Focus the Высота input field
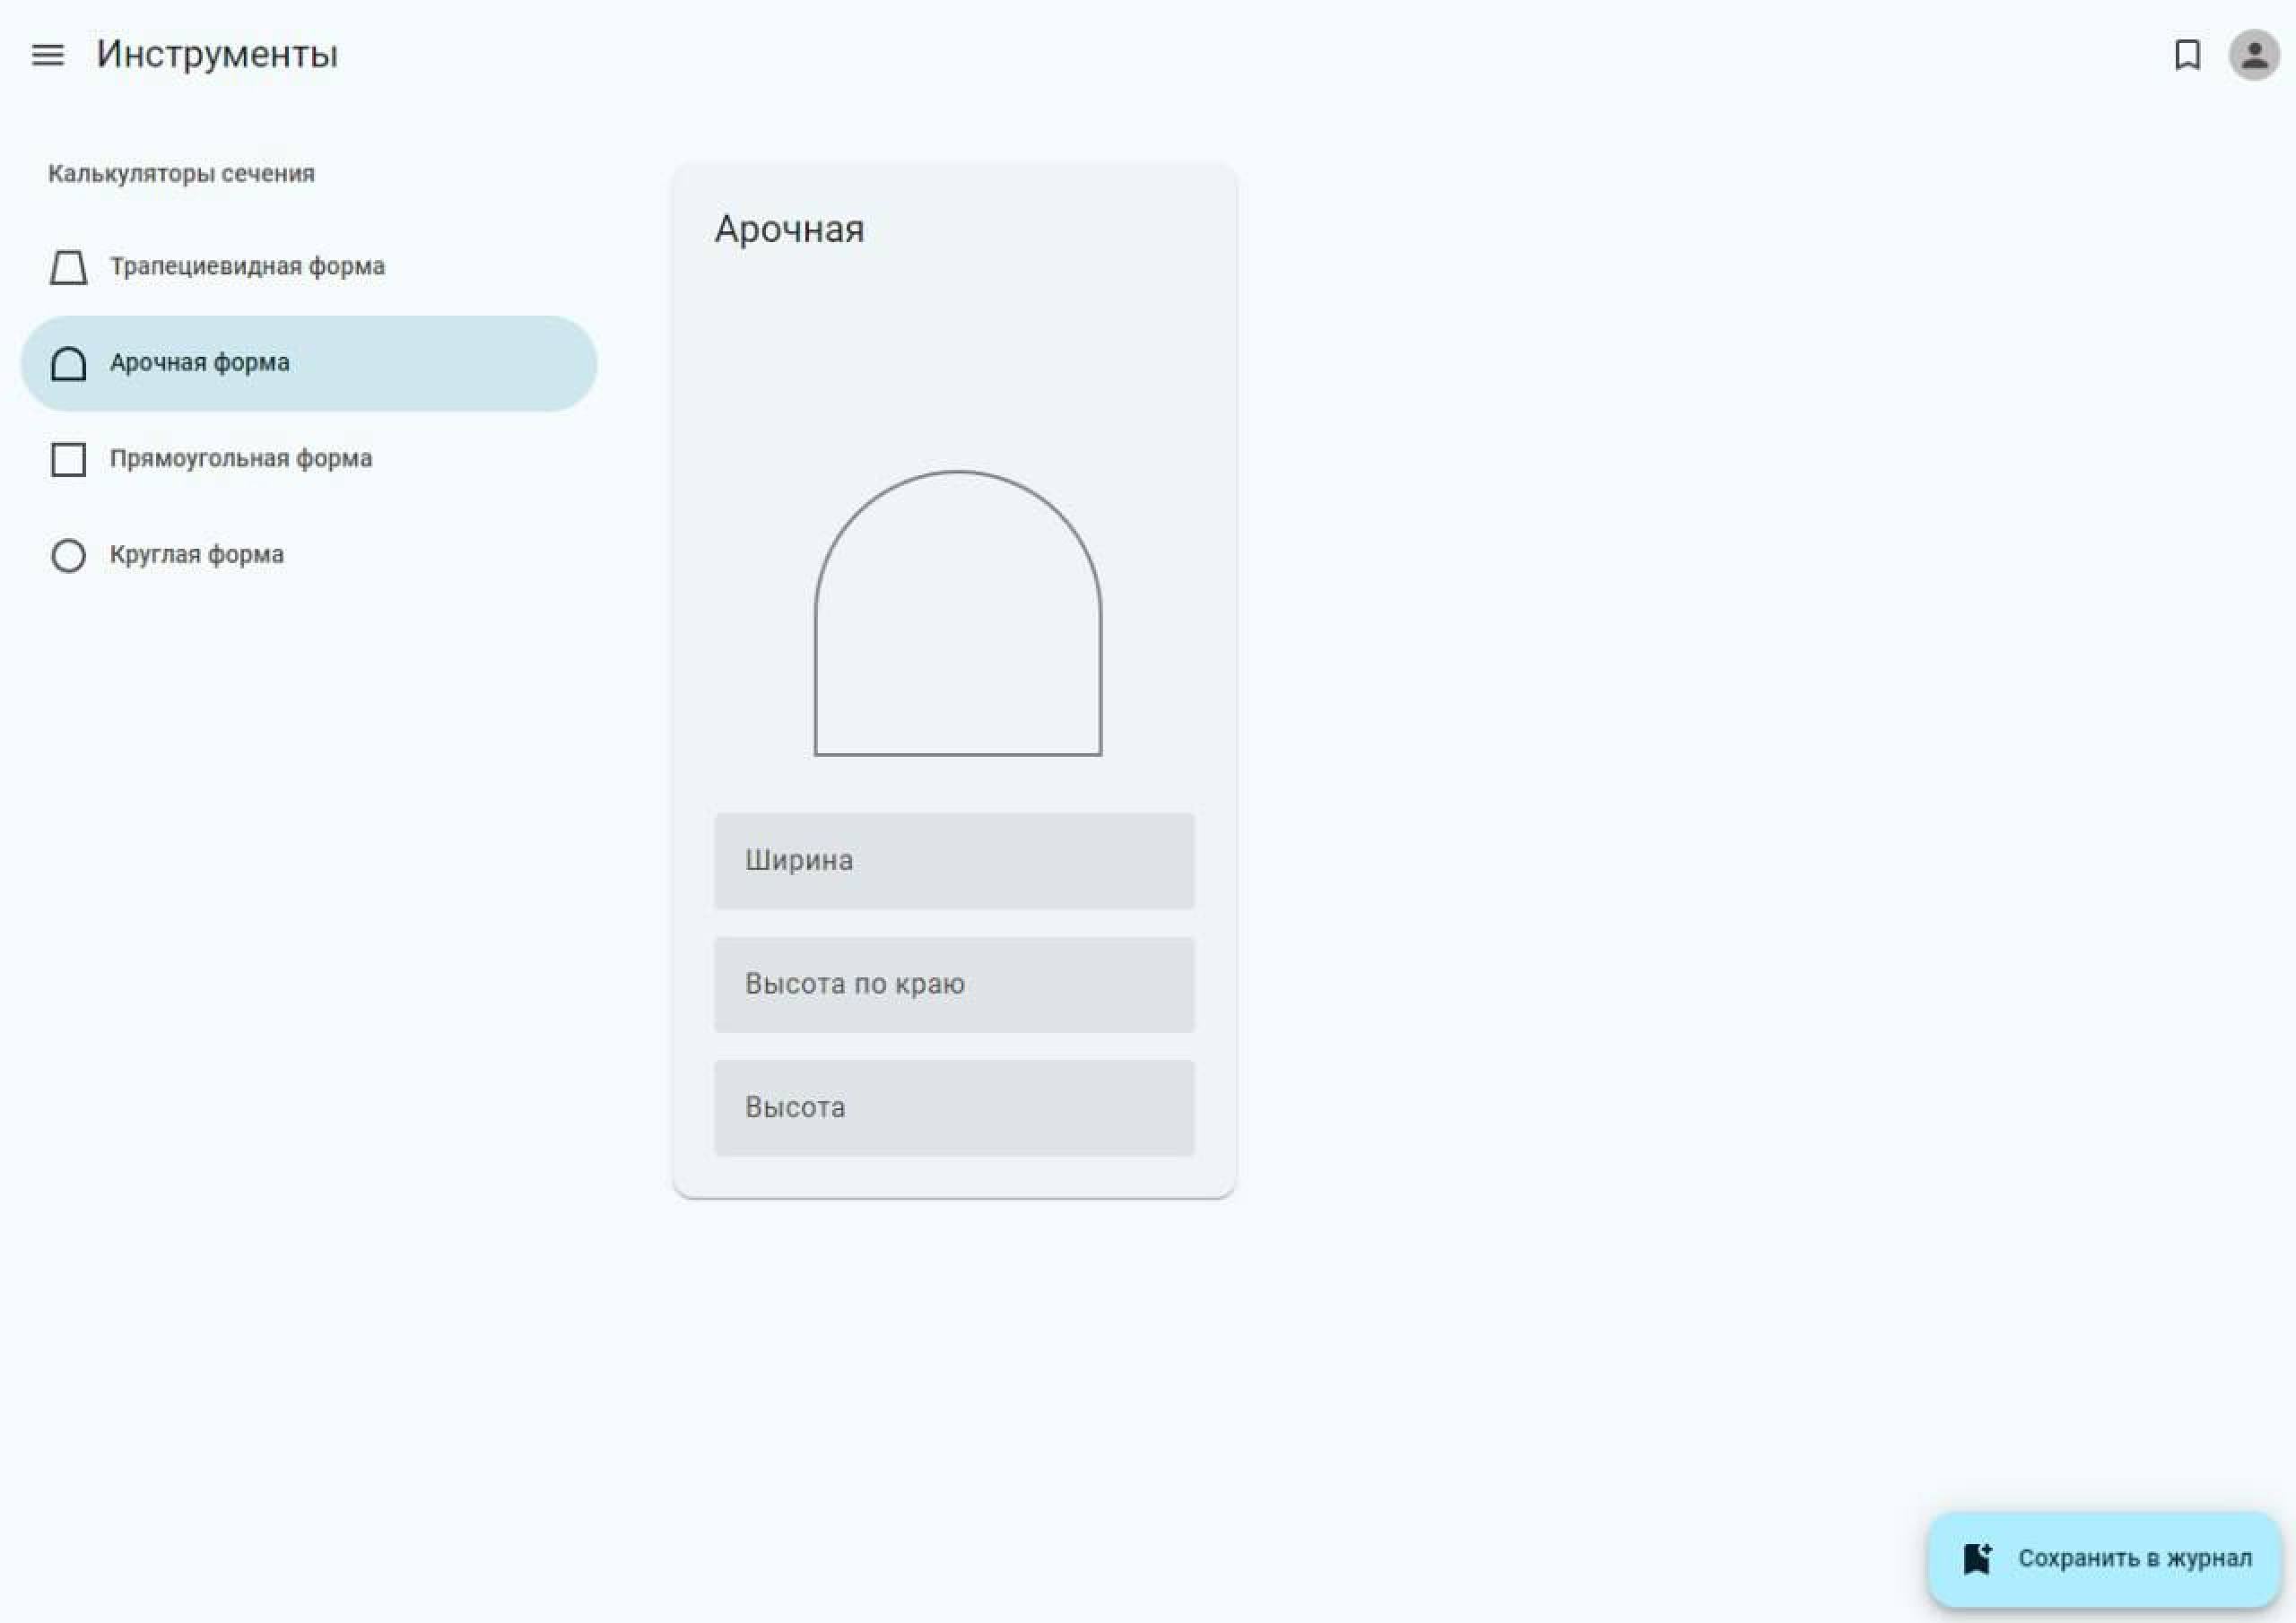2296x1623 pixels. (954, 1108)
